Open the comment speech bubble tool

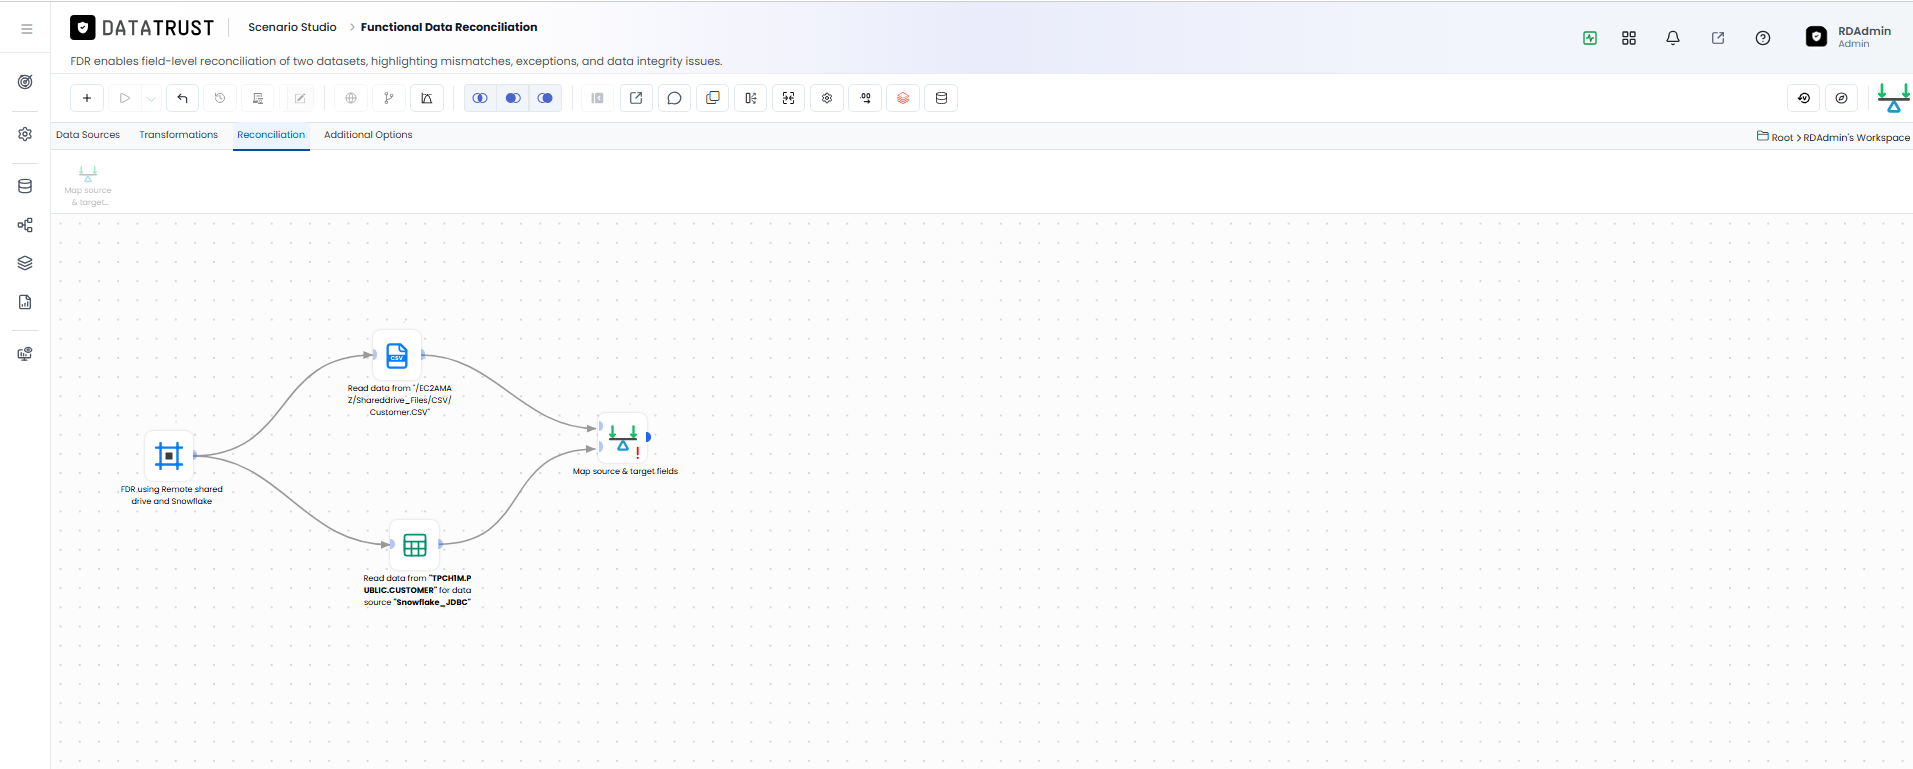[674, 98]
